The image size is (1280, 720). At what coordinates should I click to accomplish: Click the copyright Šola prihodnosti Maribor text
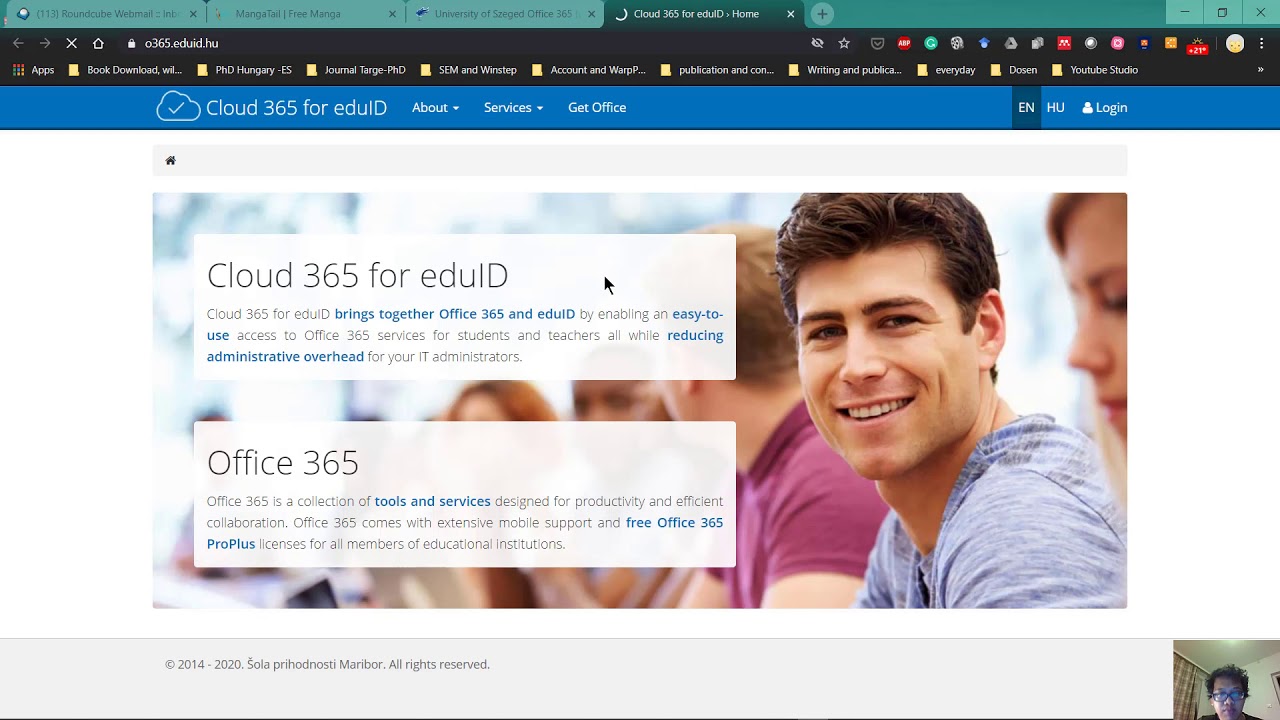tap(327, 664)
